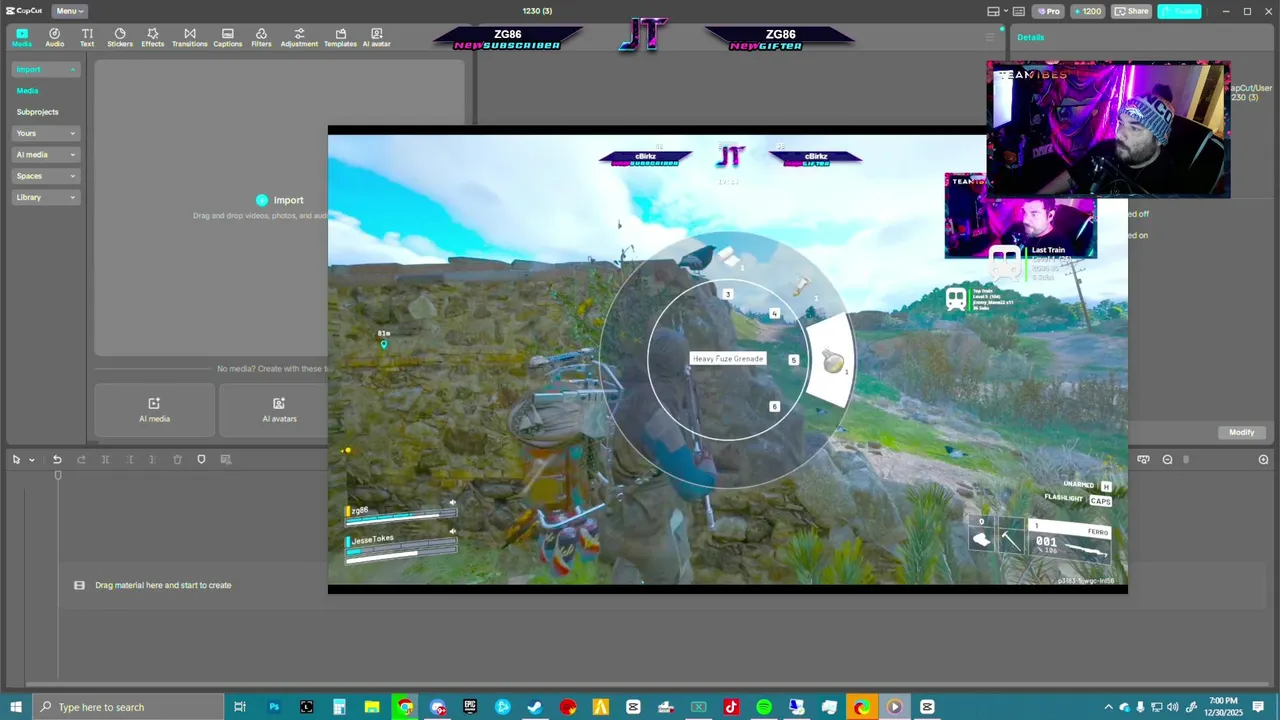Expand the cursor tool dropdown arrow
This screenshot has width=1280, height=720.
click(32, 460)
